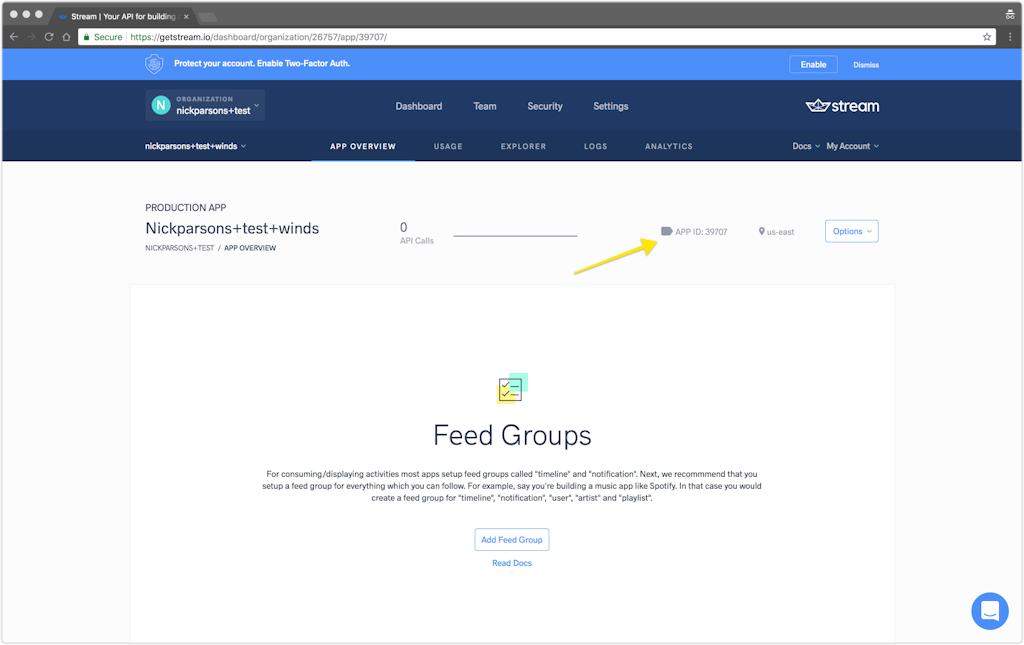The width and height of the screenshot is (1024, 645).
Task: Expand the My Account menu
Action: point(852,146)
